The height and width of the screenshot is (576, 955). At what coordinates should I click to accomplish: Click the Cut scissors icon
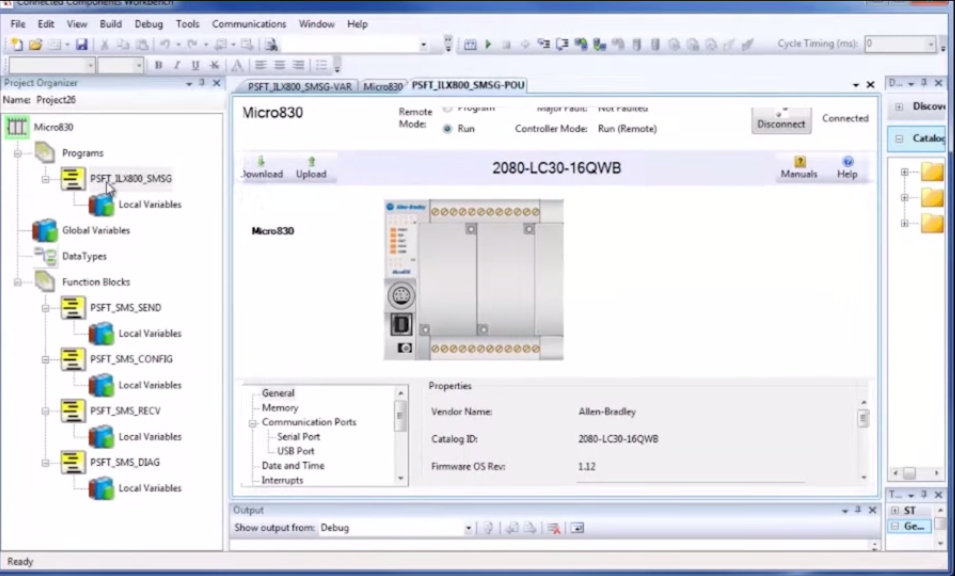[104, 44]
